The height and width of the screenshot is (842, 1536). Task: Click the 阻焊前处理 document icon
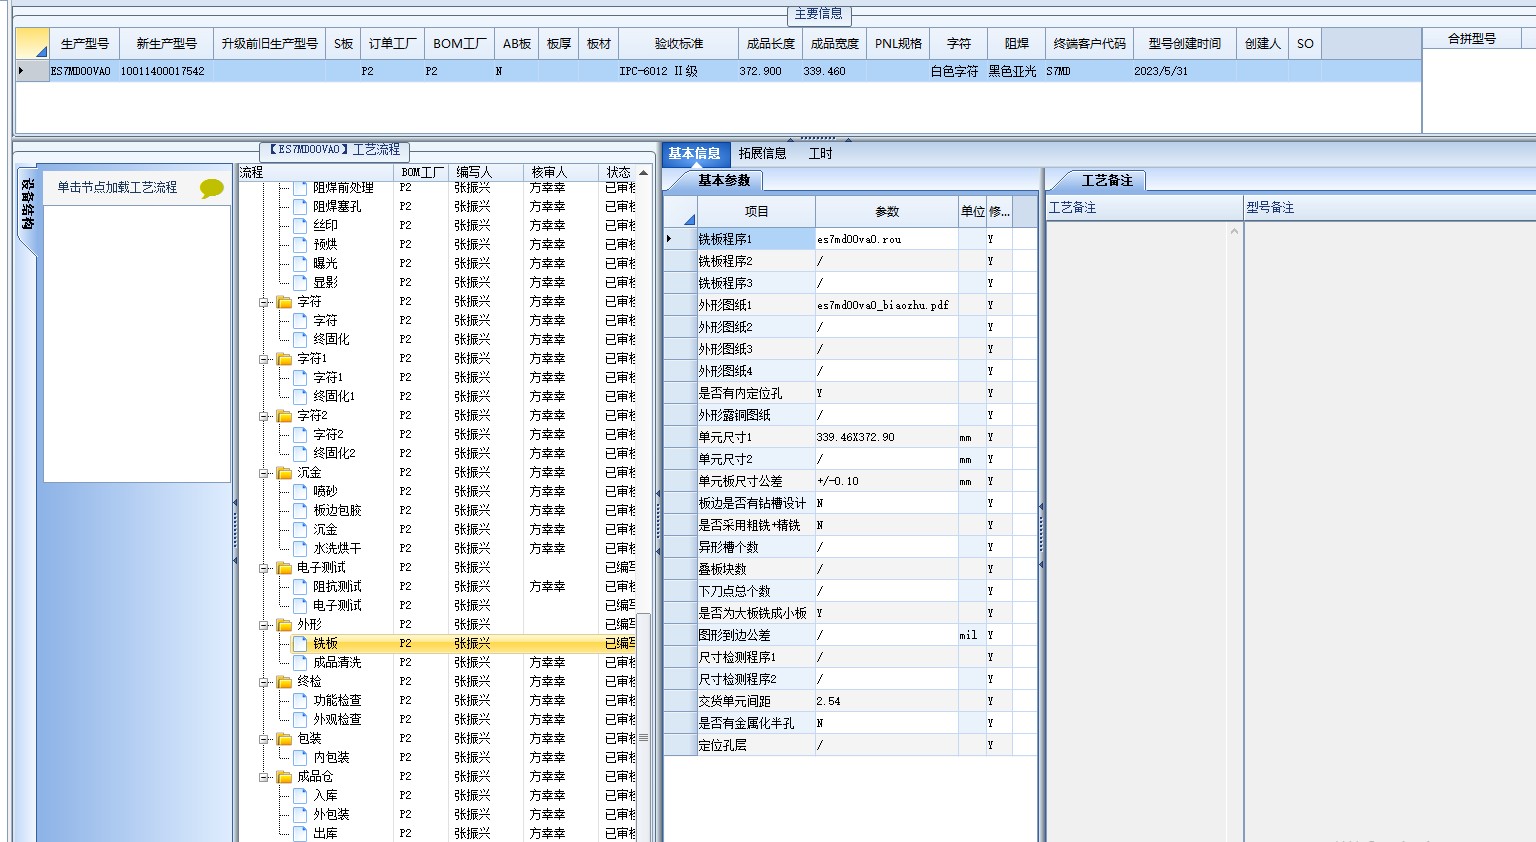300,188
